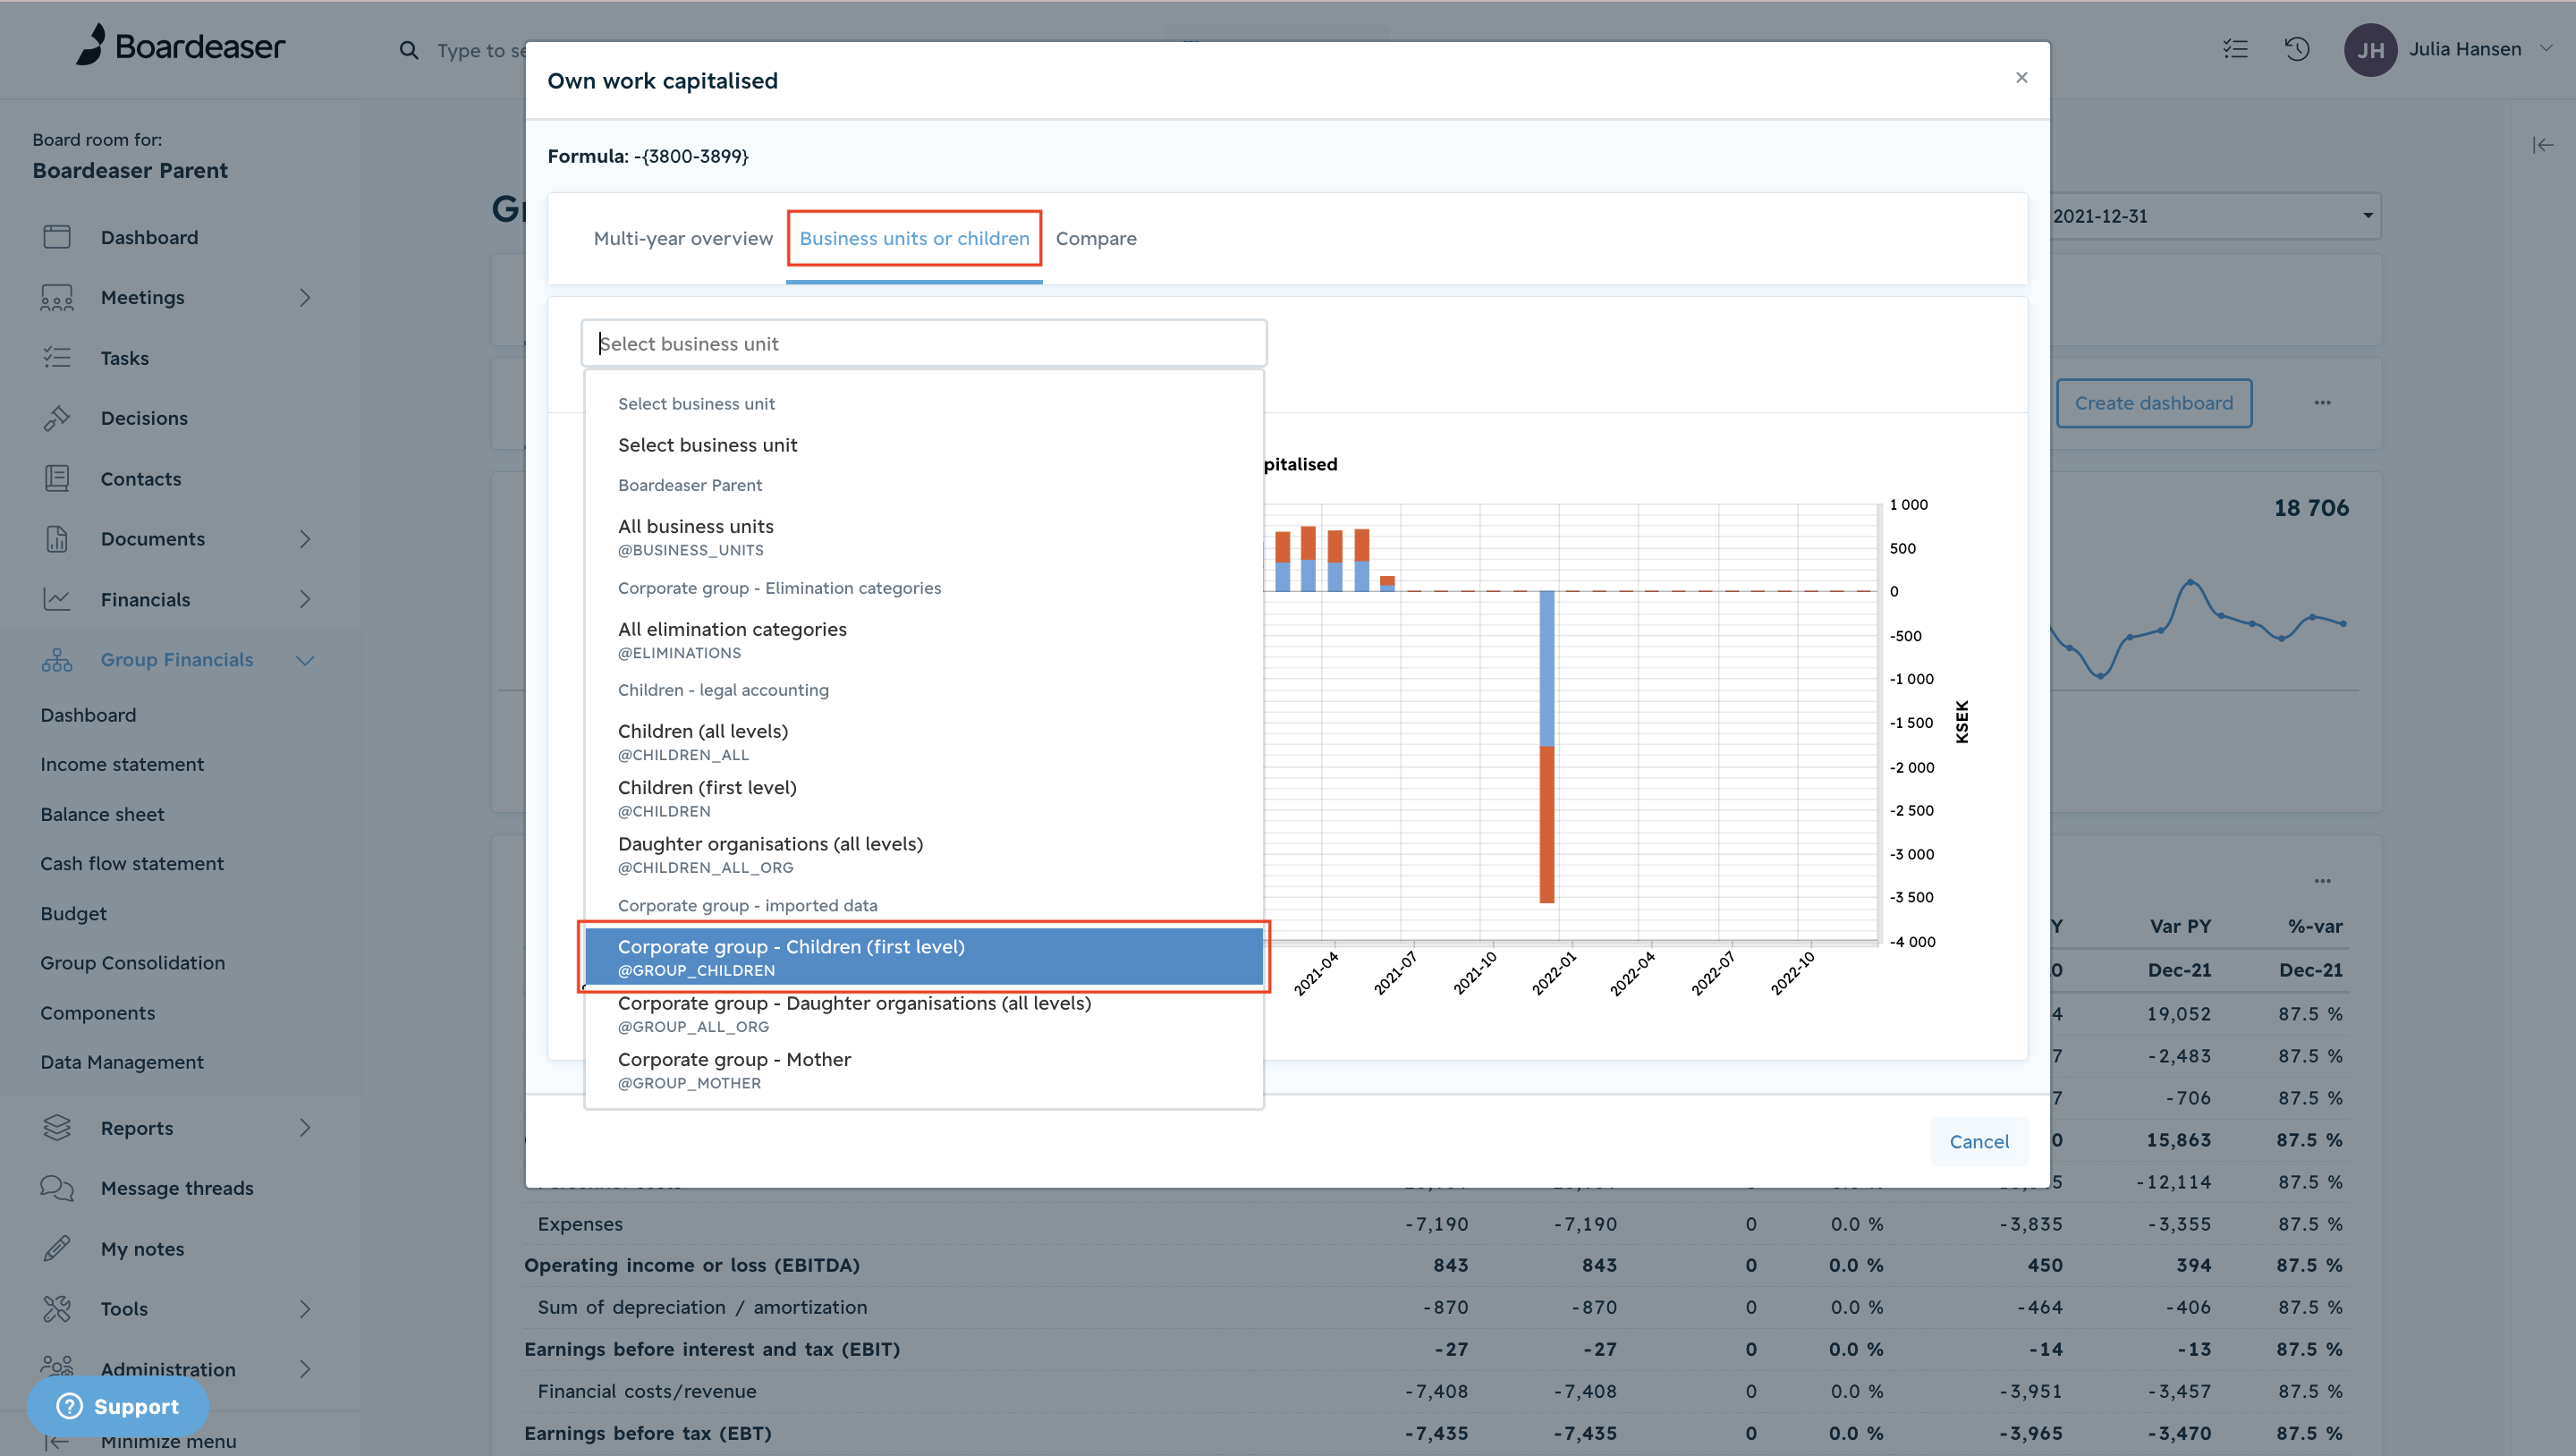
Task: Open the history clock icon
Action: [x=2297, y=49]
